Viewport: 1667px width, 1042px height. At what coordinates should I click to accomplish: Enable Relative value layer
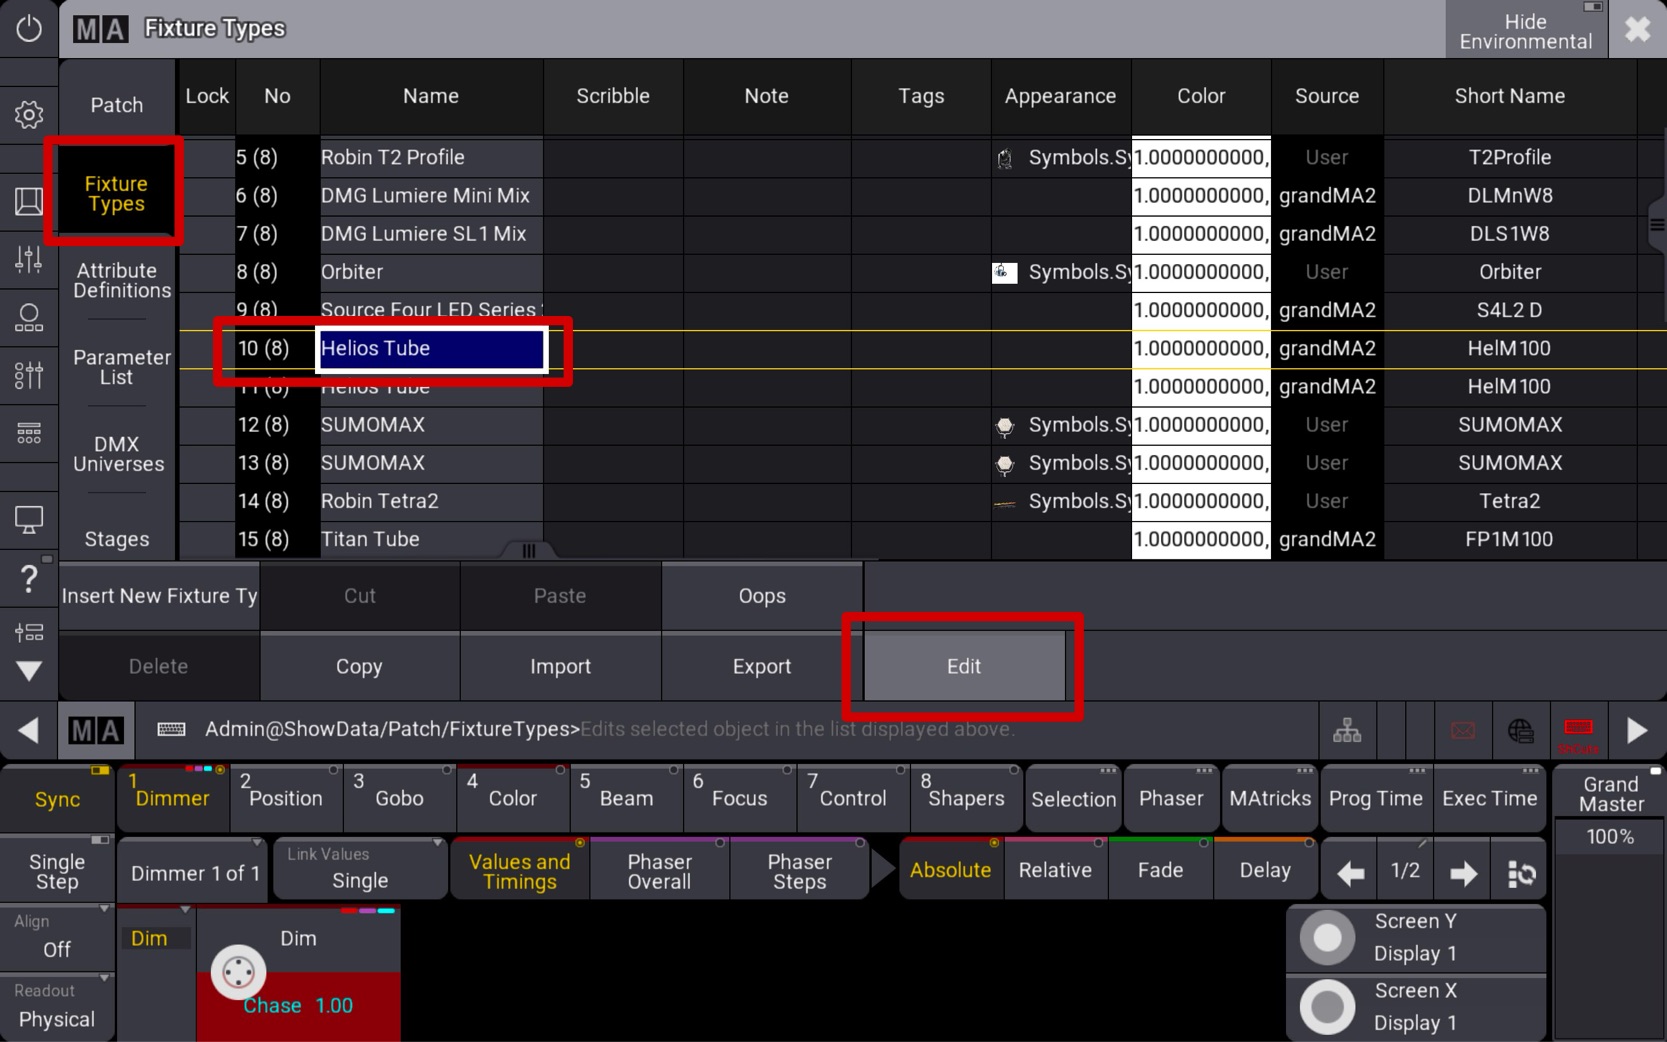(1055, 870)
